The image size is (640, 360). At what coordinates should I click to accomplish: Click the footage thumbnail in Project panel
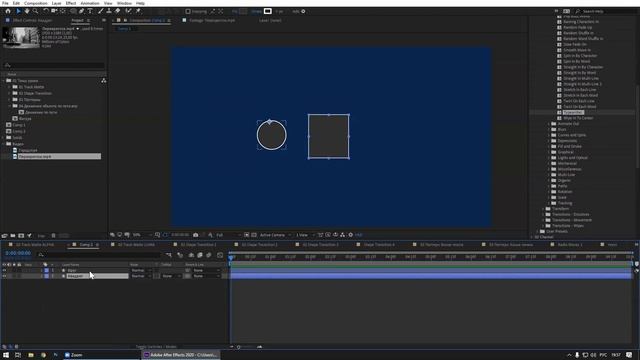click(21, 37)
